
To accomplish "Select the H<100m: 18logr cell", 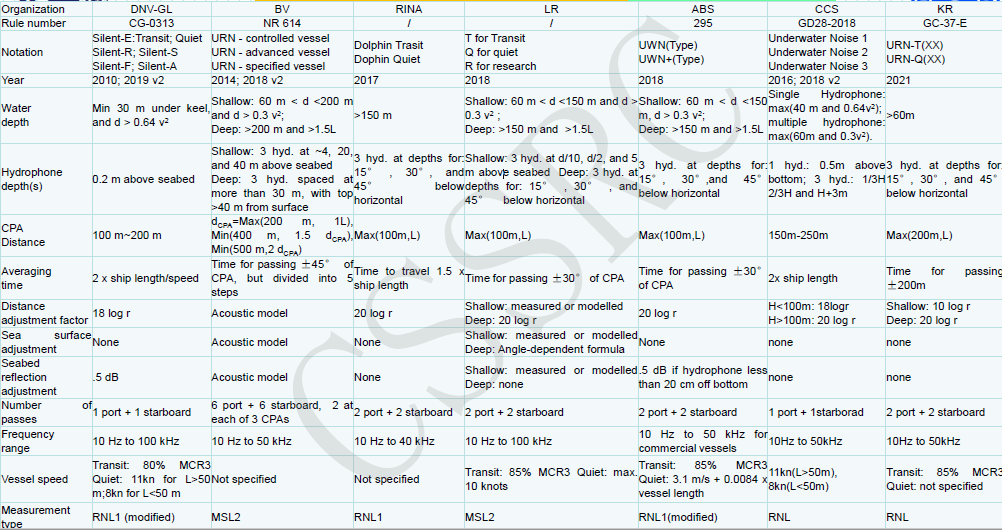I will click(x=826, y=313).
